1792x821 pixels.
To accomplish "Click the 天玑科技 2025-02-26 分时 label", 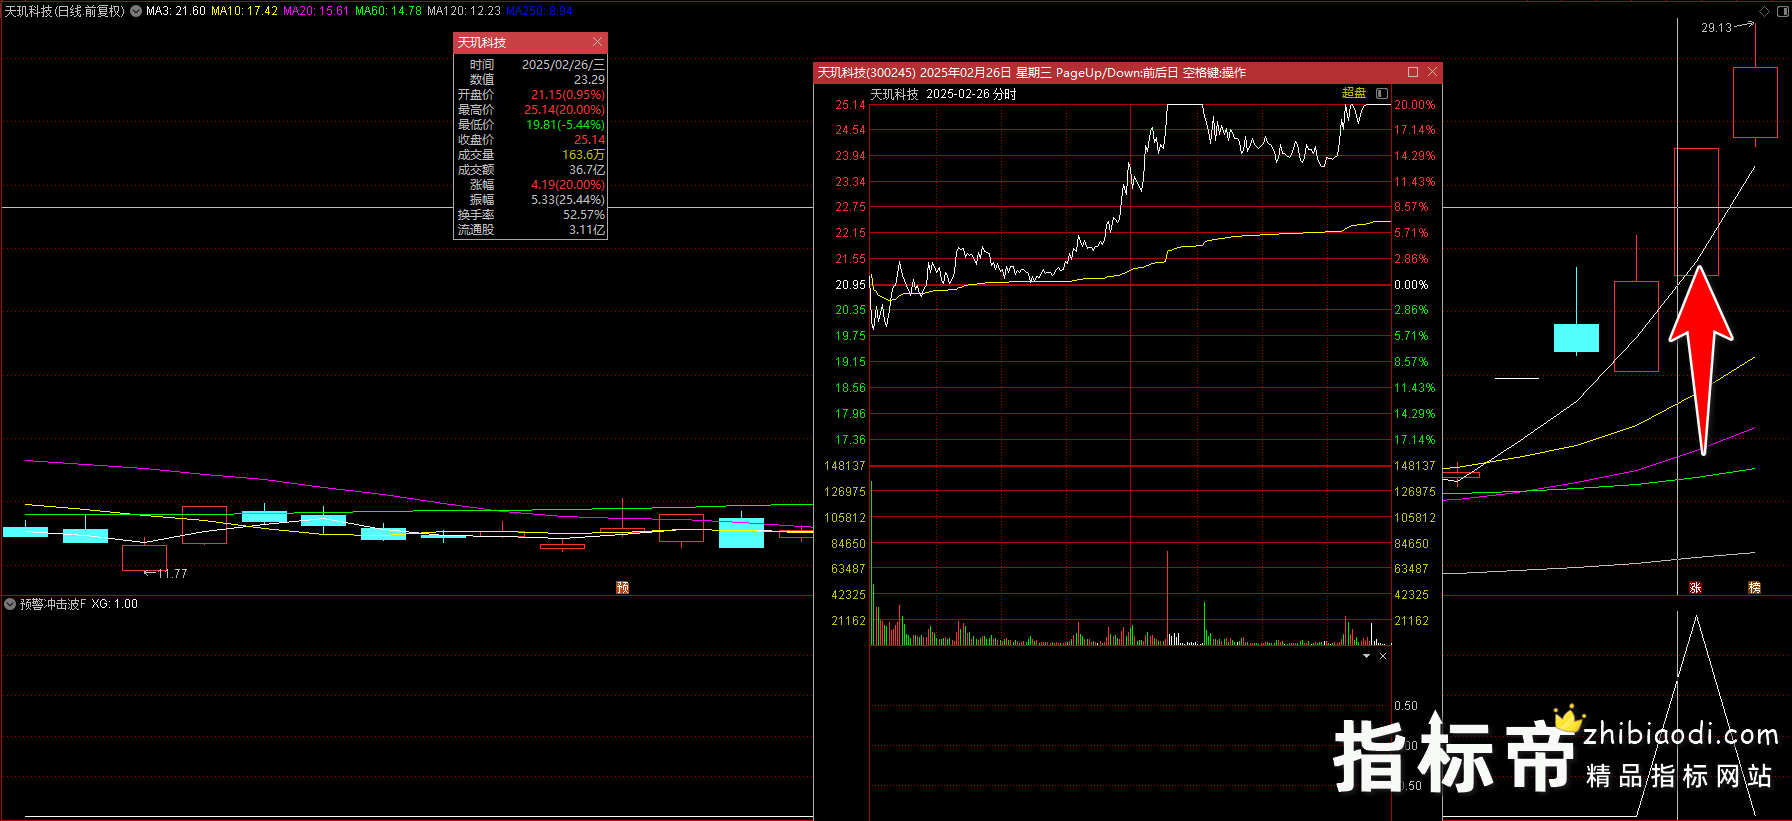I will pyautogui.click(x=943, y=94).
